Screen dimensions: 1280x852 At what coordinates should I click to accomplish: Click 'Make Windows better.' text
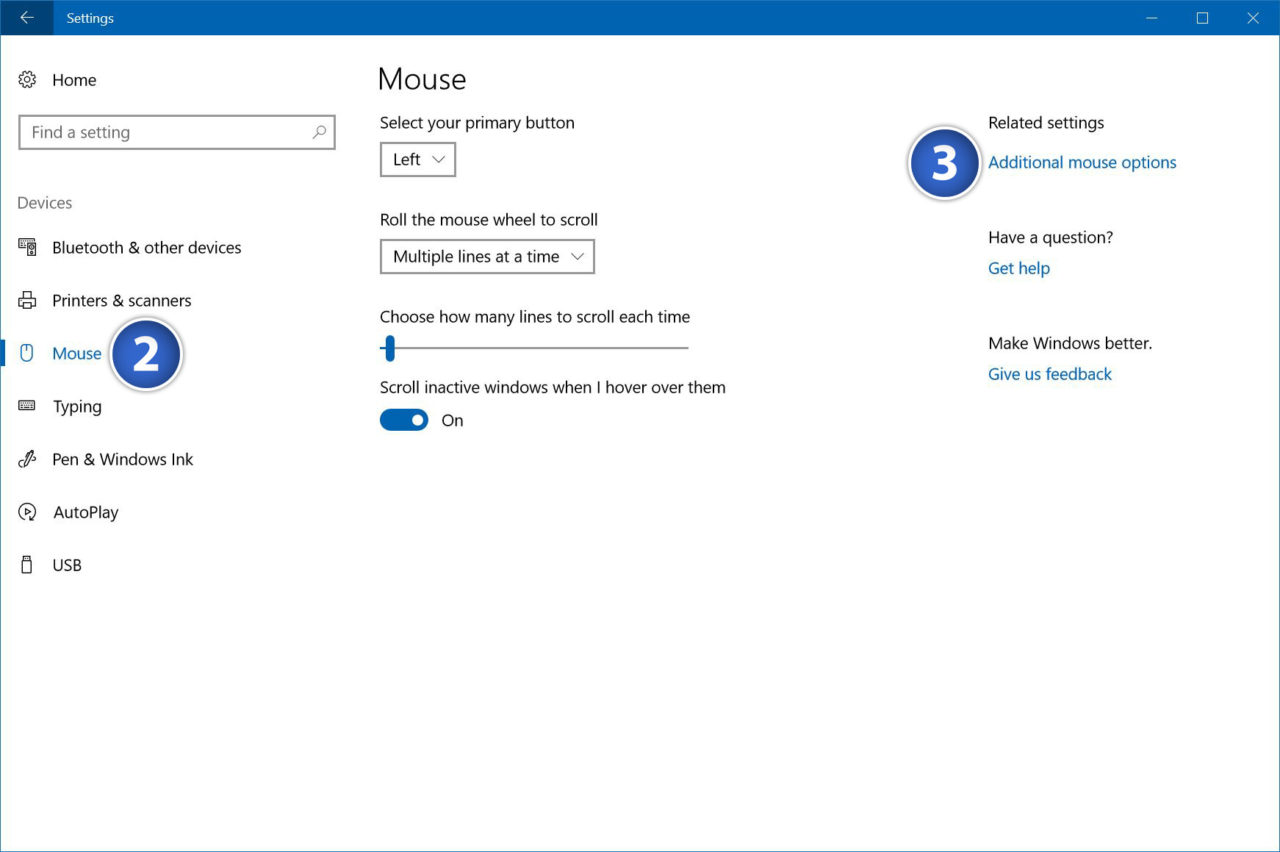(x=1070, y=343)
